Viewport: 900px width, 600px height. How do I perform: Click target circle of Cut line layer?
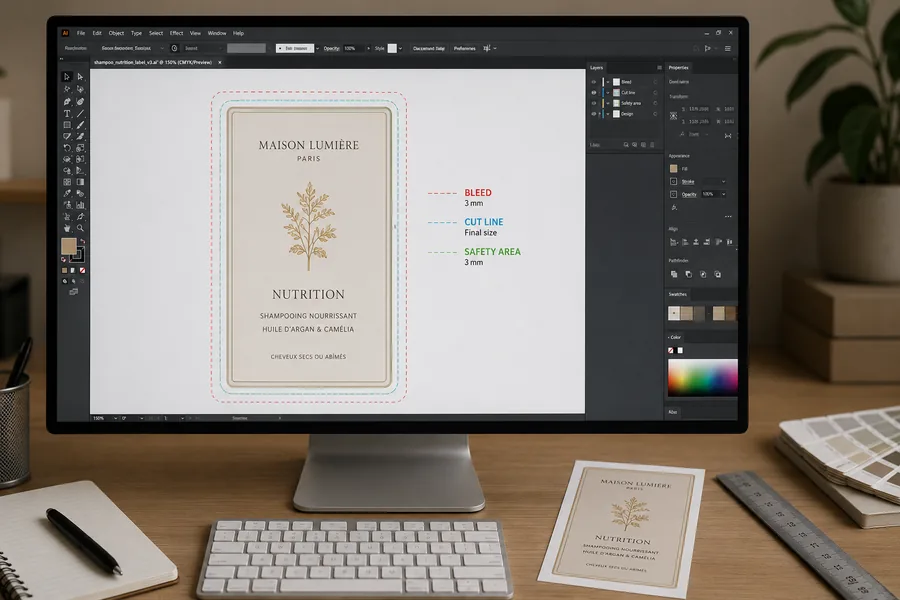tap(655, 92)
